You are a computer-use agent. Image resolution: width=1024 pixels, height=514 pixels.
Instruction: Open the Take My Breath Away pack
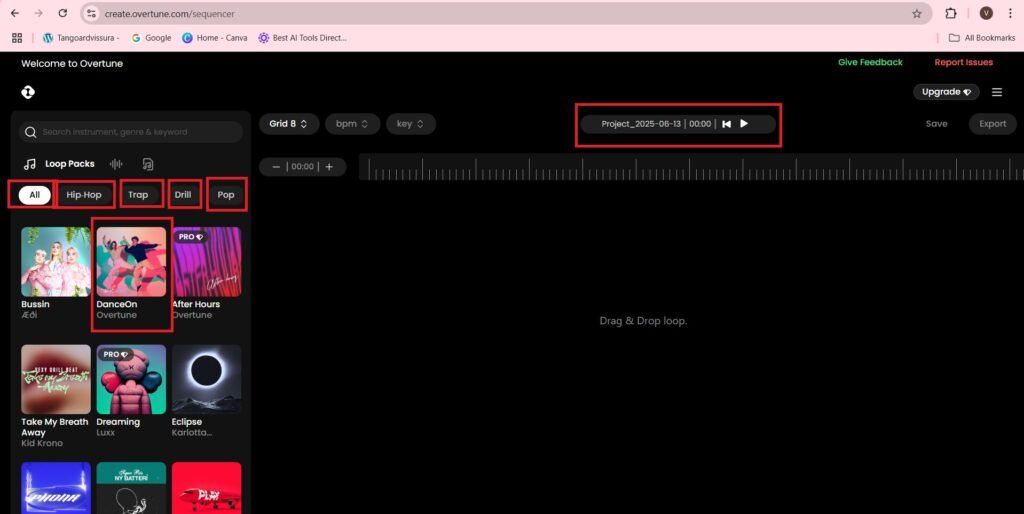pos(56,379)
